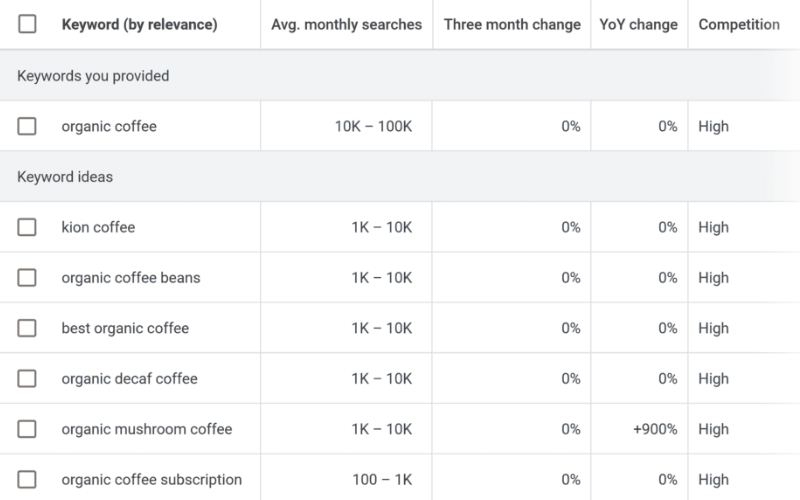Click the +900% YoY change value
800x500 pixels.
pyautogui.click(x=655, y=429)
